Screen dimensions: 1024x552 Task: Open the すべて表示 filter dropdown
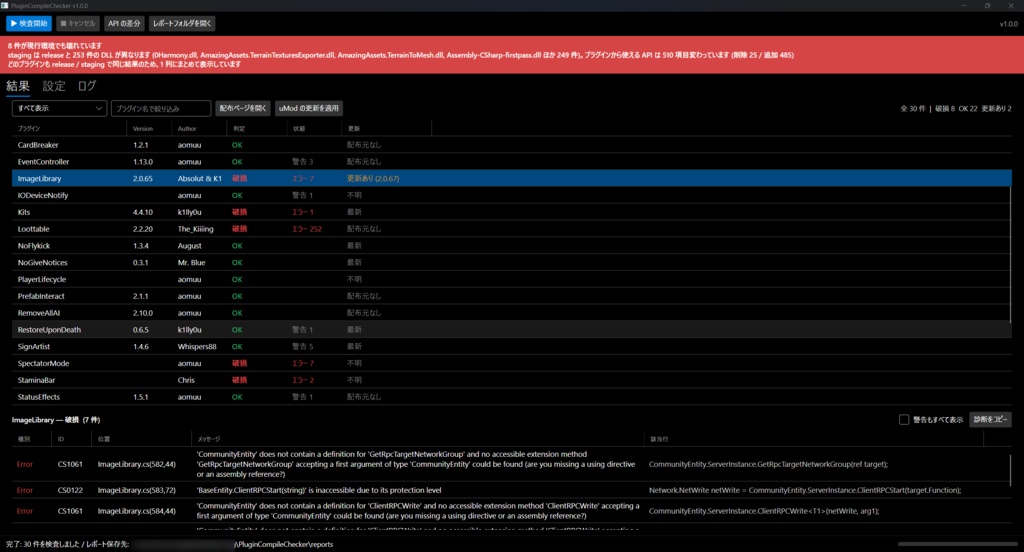tap(59, 108)
